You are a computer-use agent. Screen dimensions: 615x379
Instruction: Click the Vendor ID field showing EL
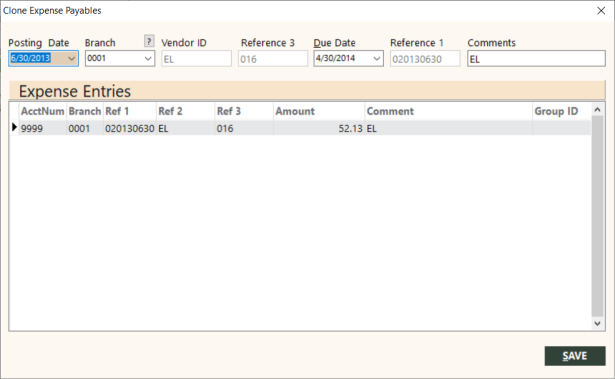point(196,59)
